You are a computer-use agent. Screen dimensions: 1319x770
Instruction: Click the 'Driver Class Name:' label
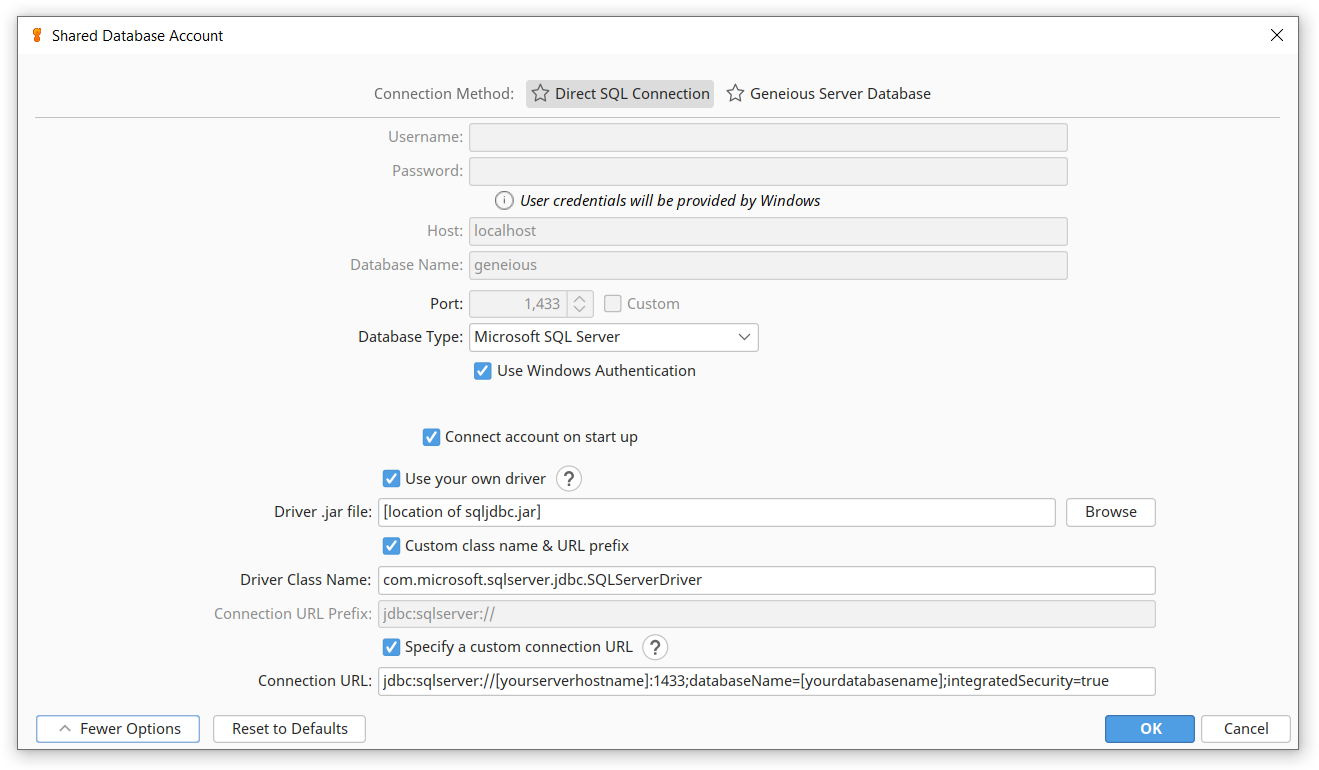(306, 580)
